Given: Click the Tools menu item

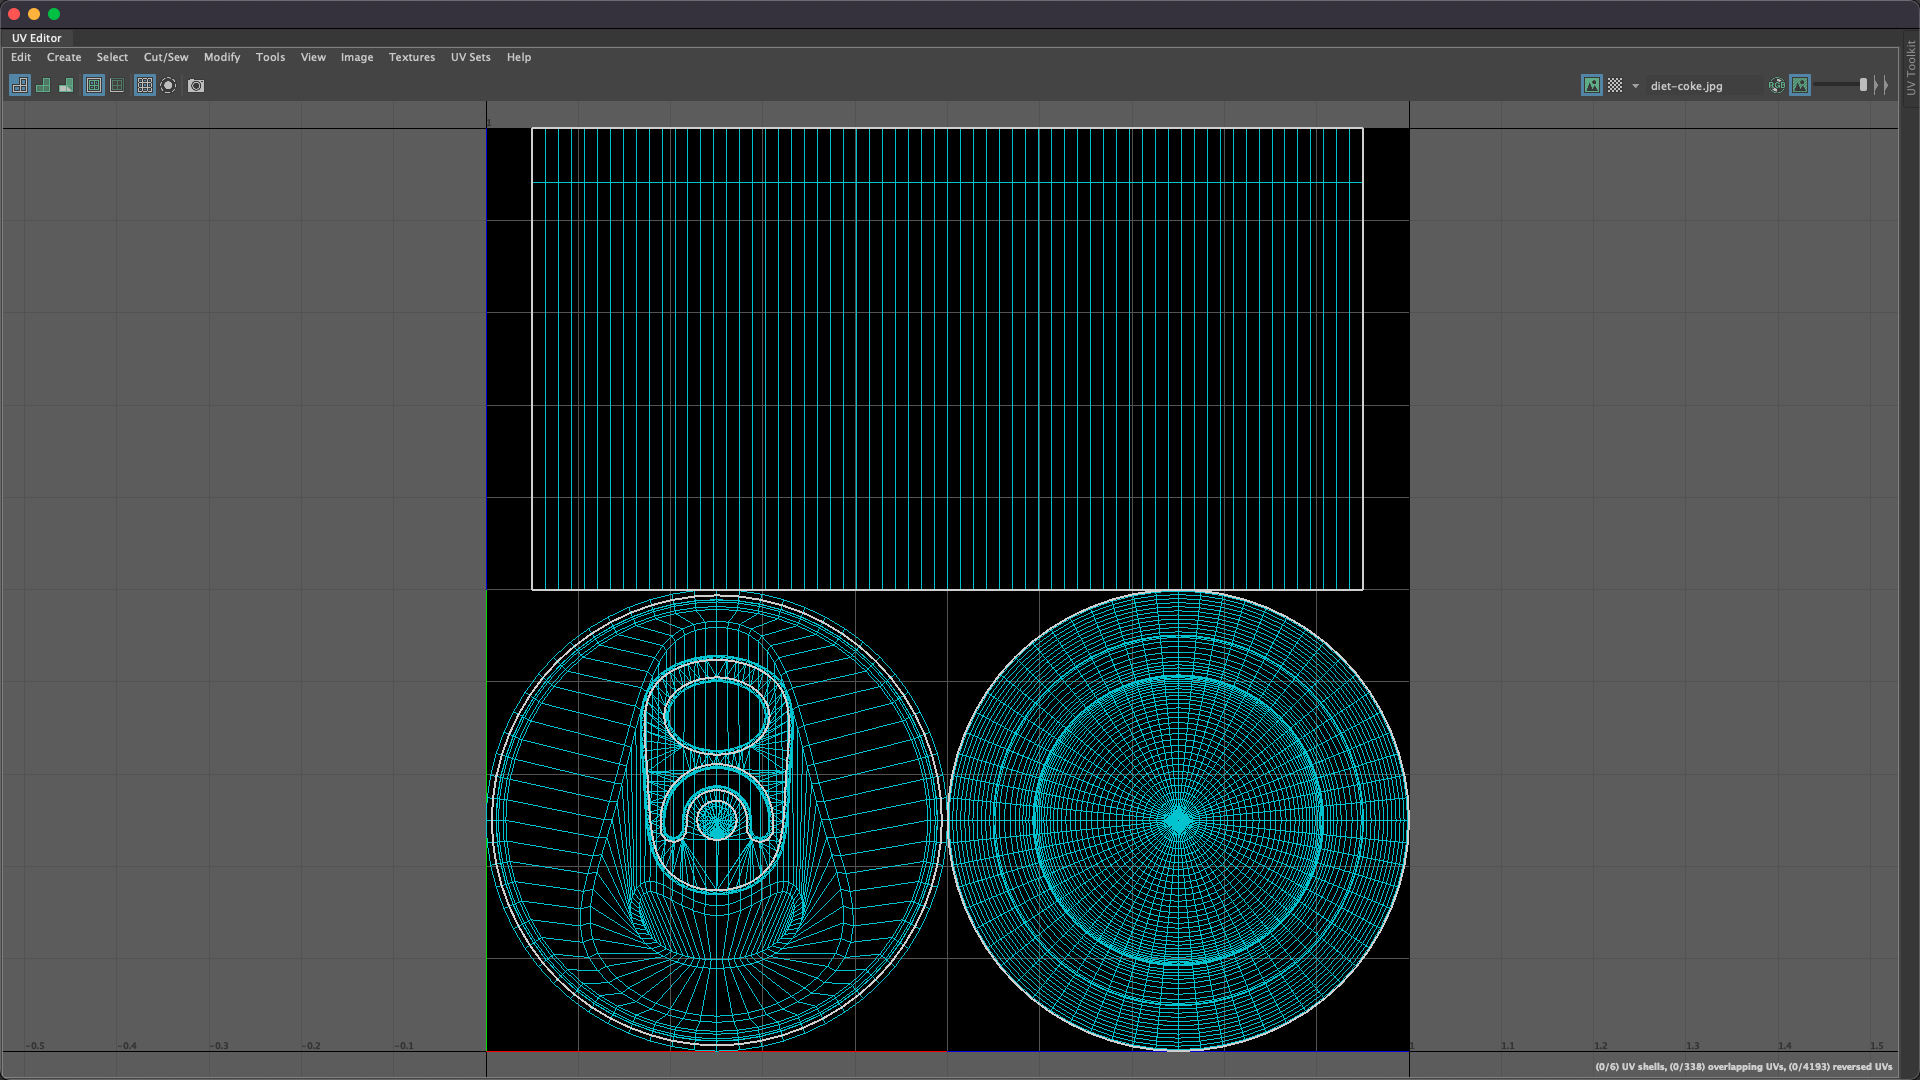Looking at the screenshot, I should pos(270,57).
